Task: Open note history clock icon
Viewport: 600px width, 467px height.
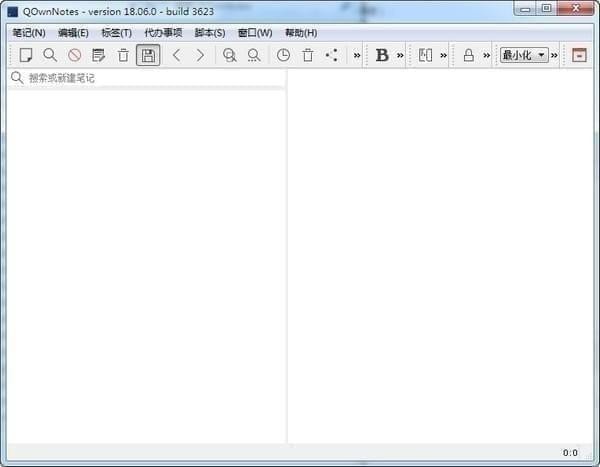Action: pos(283,55)
